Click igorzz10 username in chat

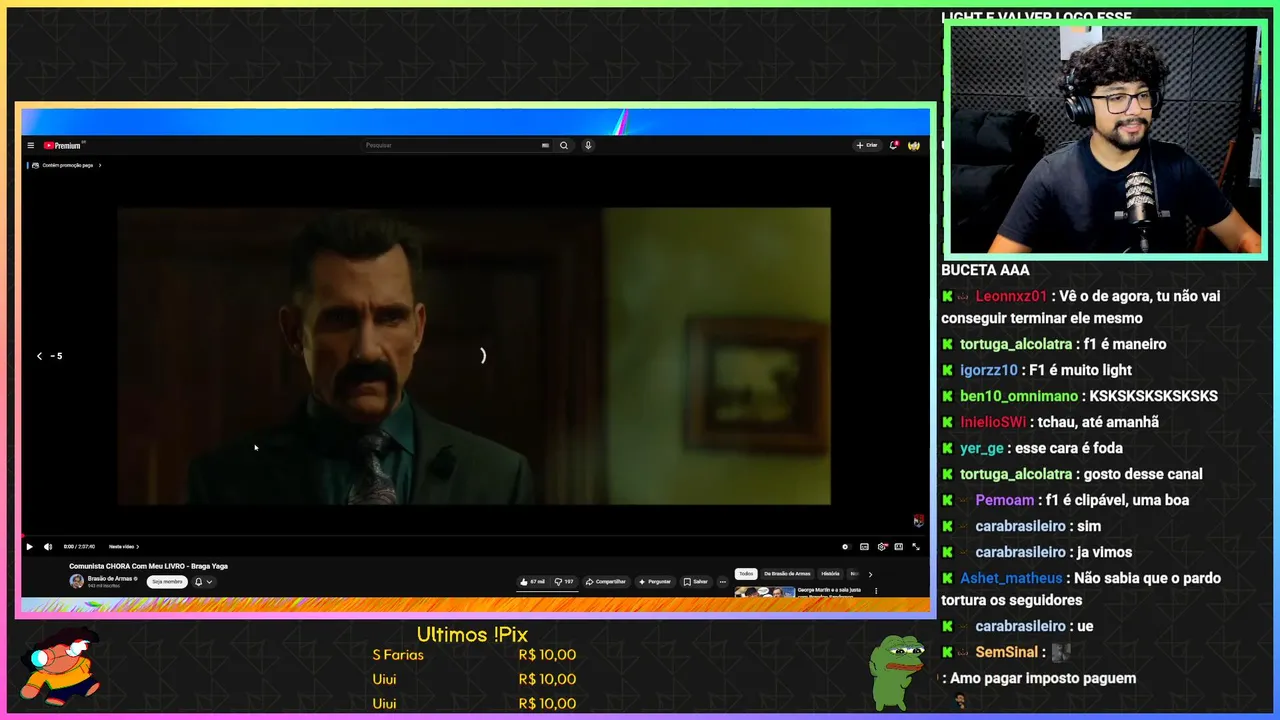click(989, 370)
